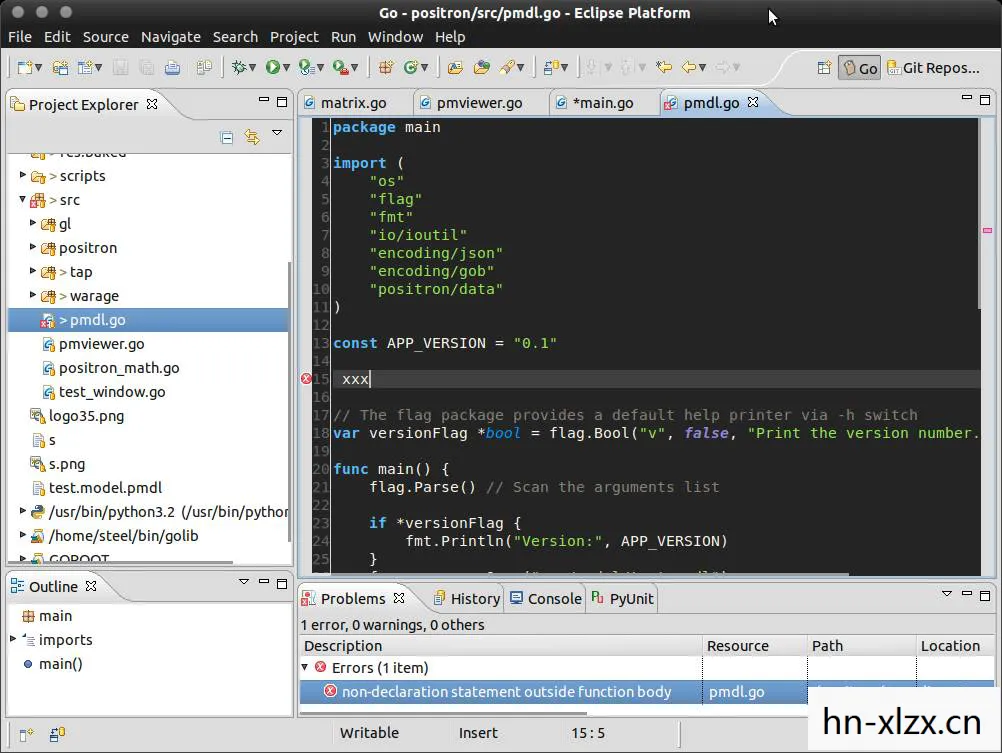Switch to the matrix.go editor tab
This screenshot has width=1002, height=753.
pyautogui.click(x=353, y=103)
